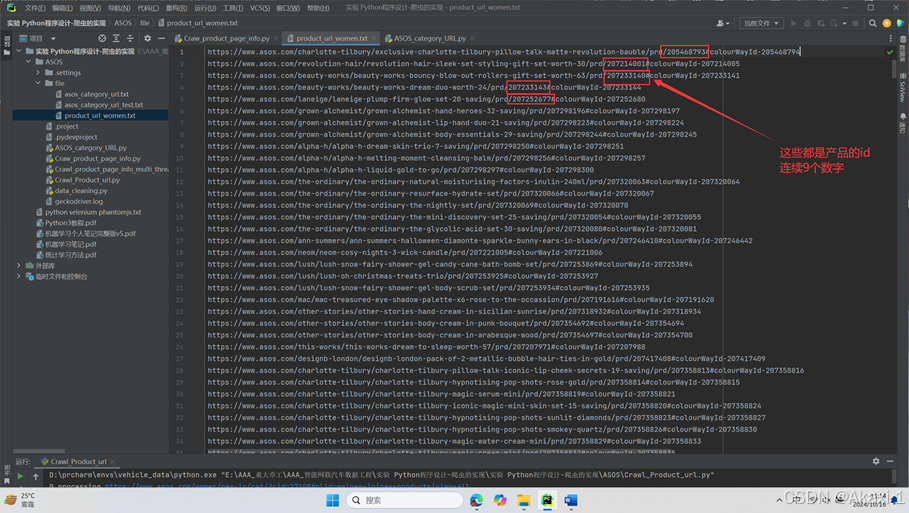Click the project panel horizontal scrollbar
Image resolution: width=909 pixels, height=513 pixels.
click(x=39, y=451)
